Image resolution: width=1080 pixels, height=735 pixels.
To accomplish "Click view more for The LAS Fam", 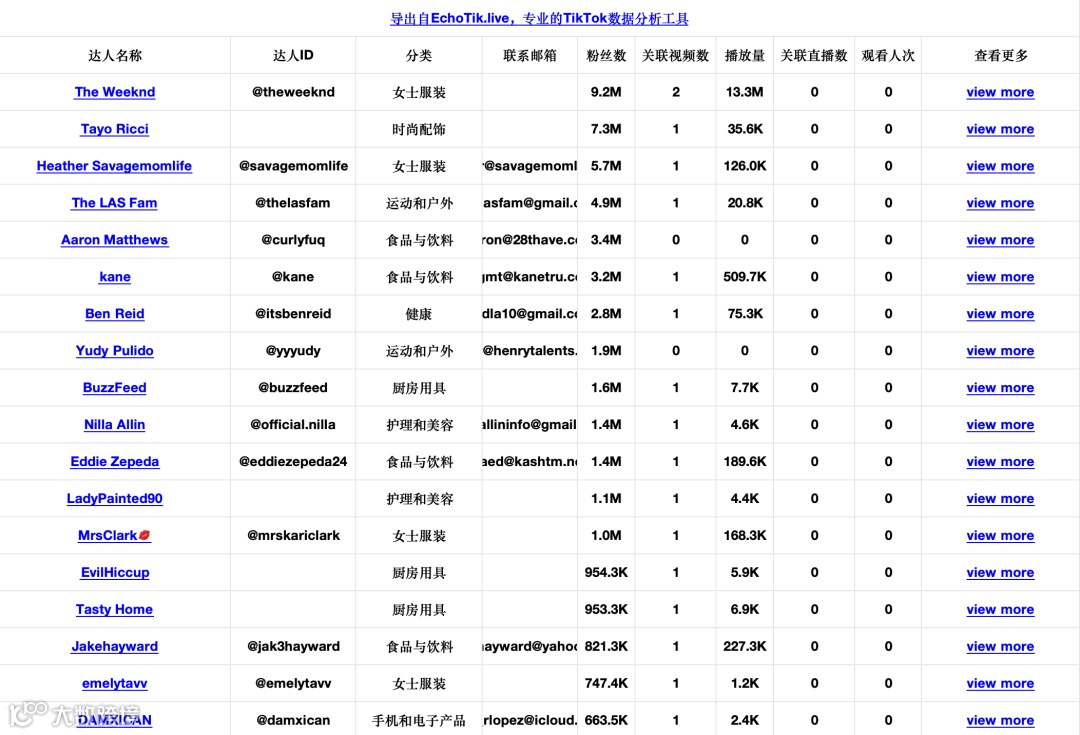I will point(1000,203).
